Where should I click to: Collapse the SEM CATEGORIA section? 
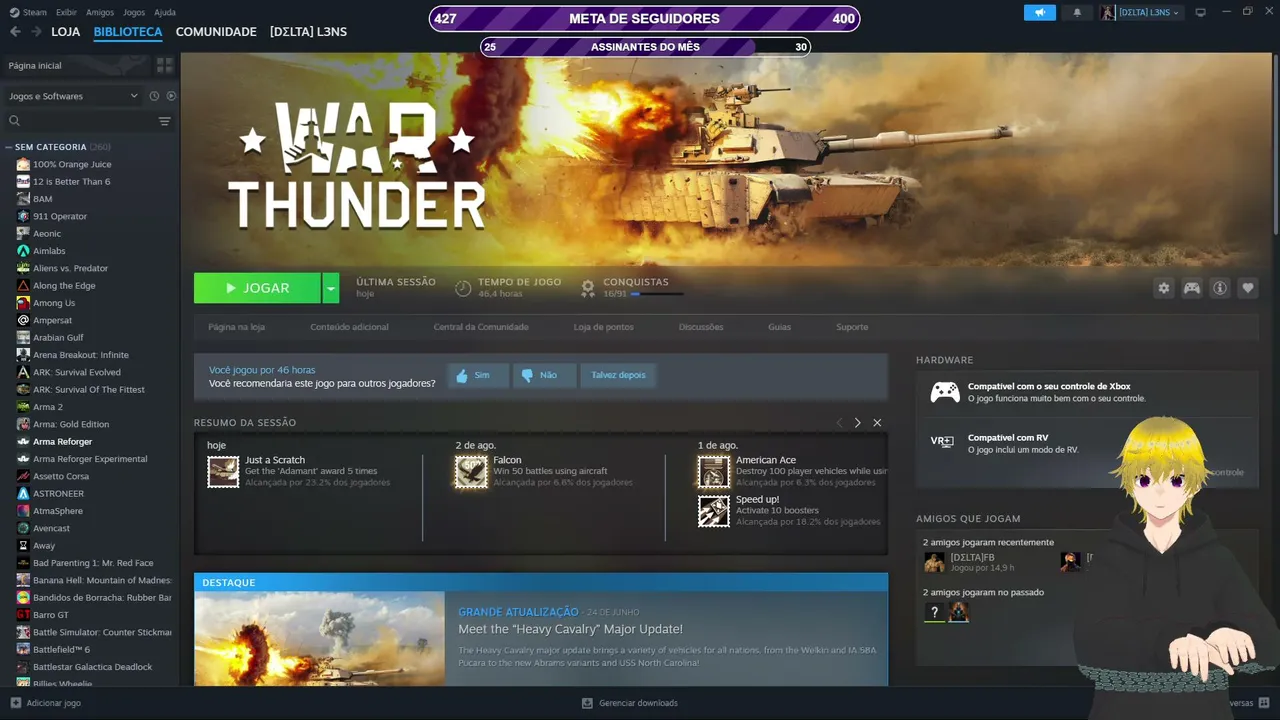9,147
